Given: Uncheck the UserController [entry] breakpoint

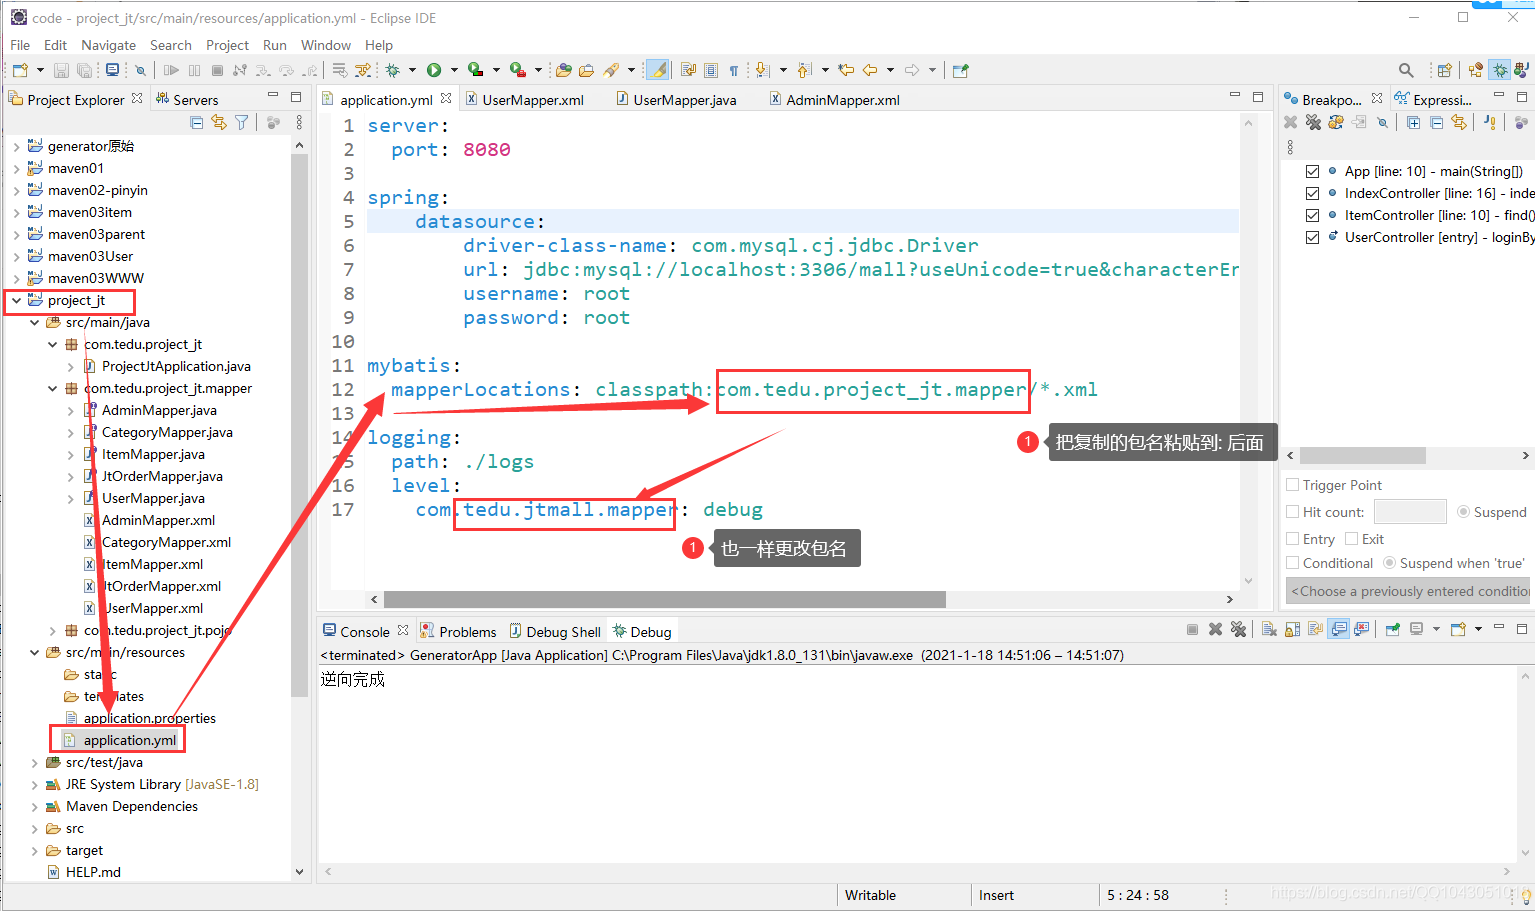Looking at the screenshot, I should [1312, 237].
